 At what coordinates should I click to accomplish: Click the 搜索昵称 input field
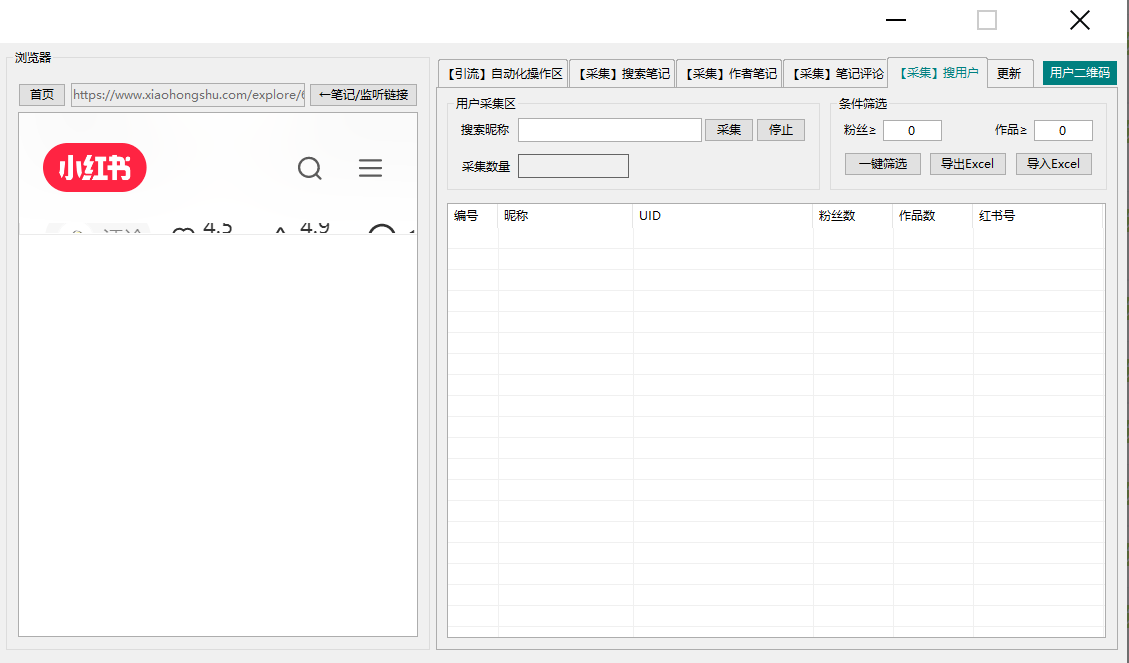tap(609, 130)
